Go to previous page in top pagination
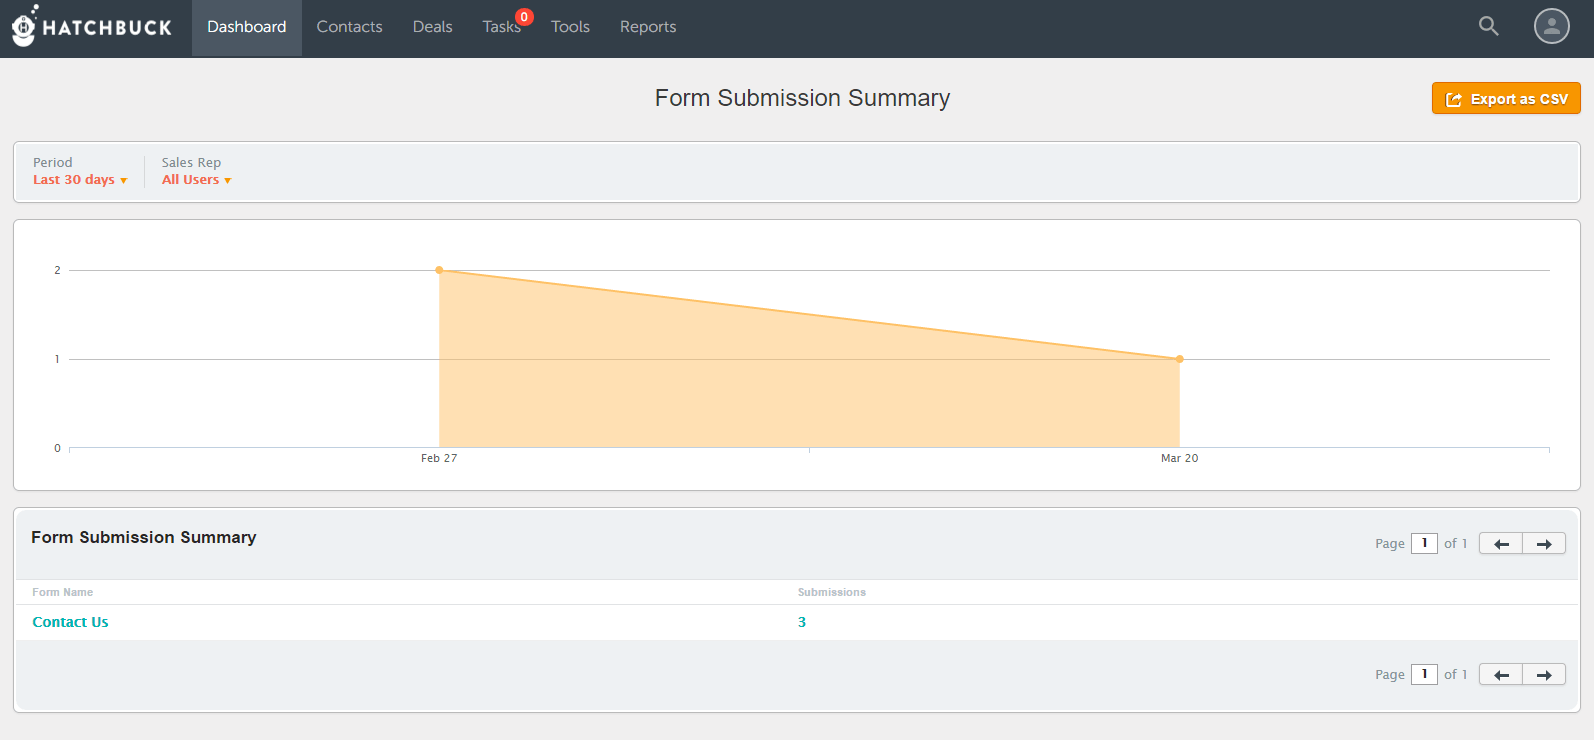The image size is (1594, 740). coord(1500,544)
